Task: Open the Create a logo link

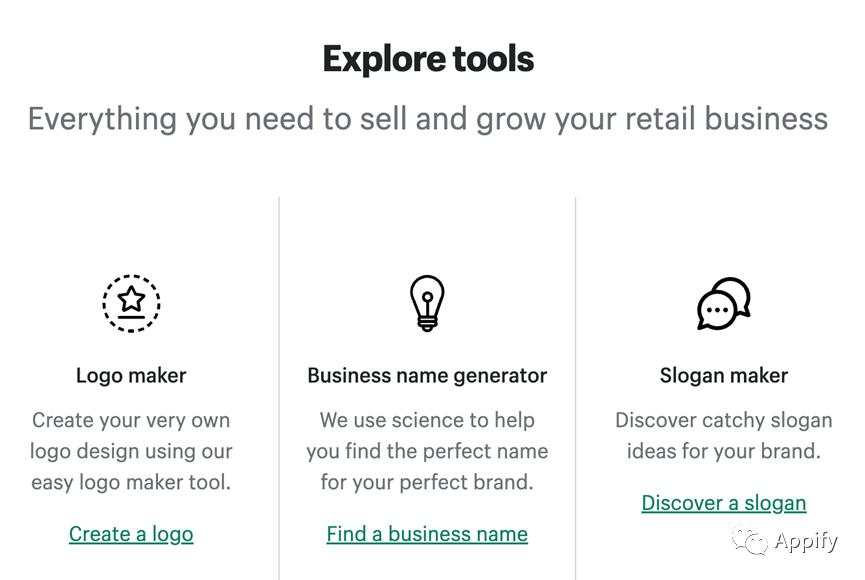Action: (x=131, y=534)
